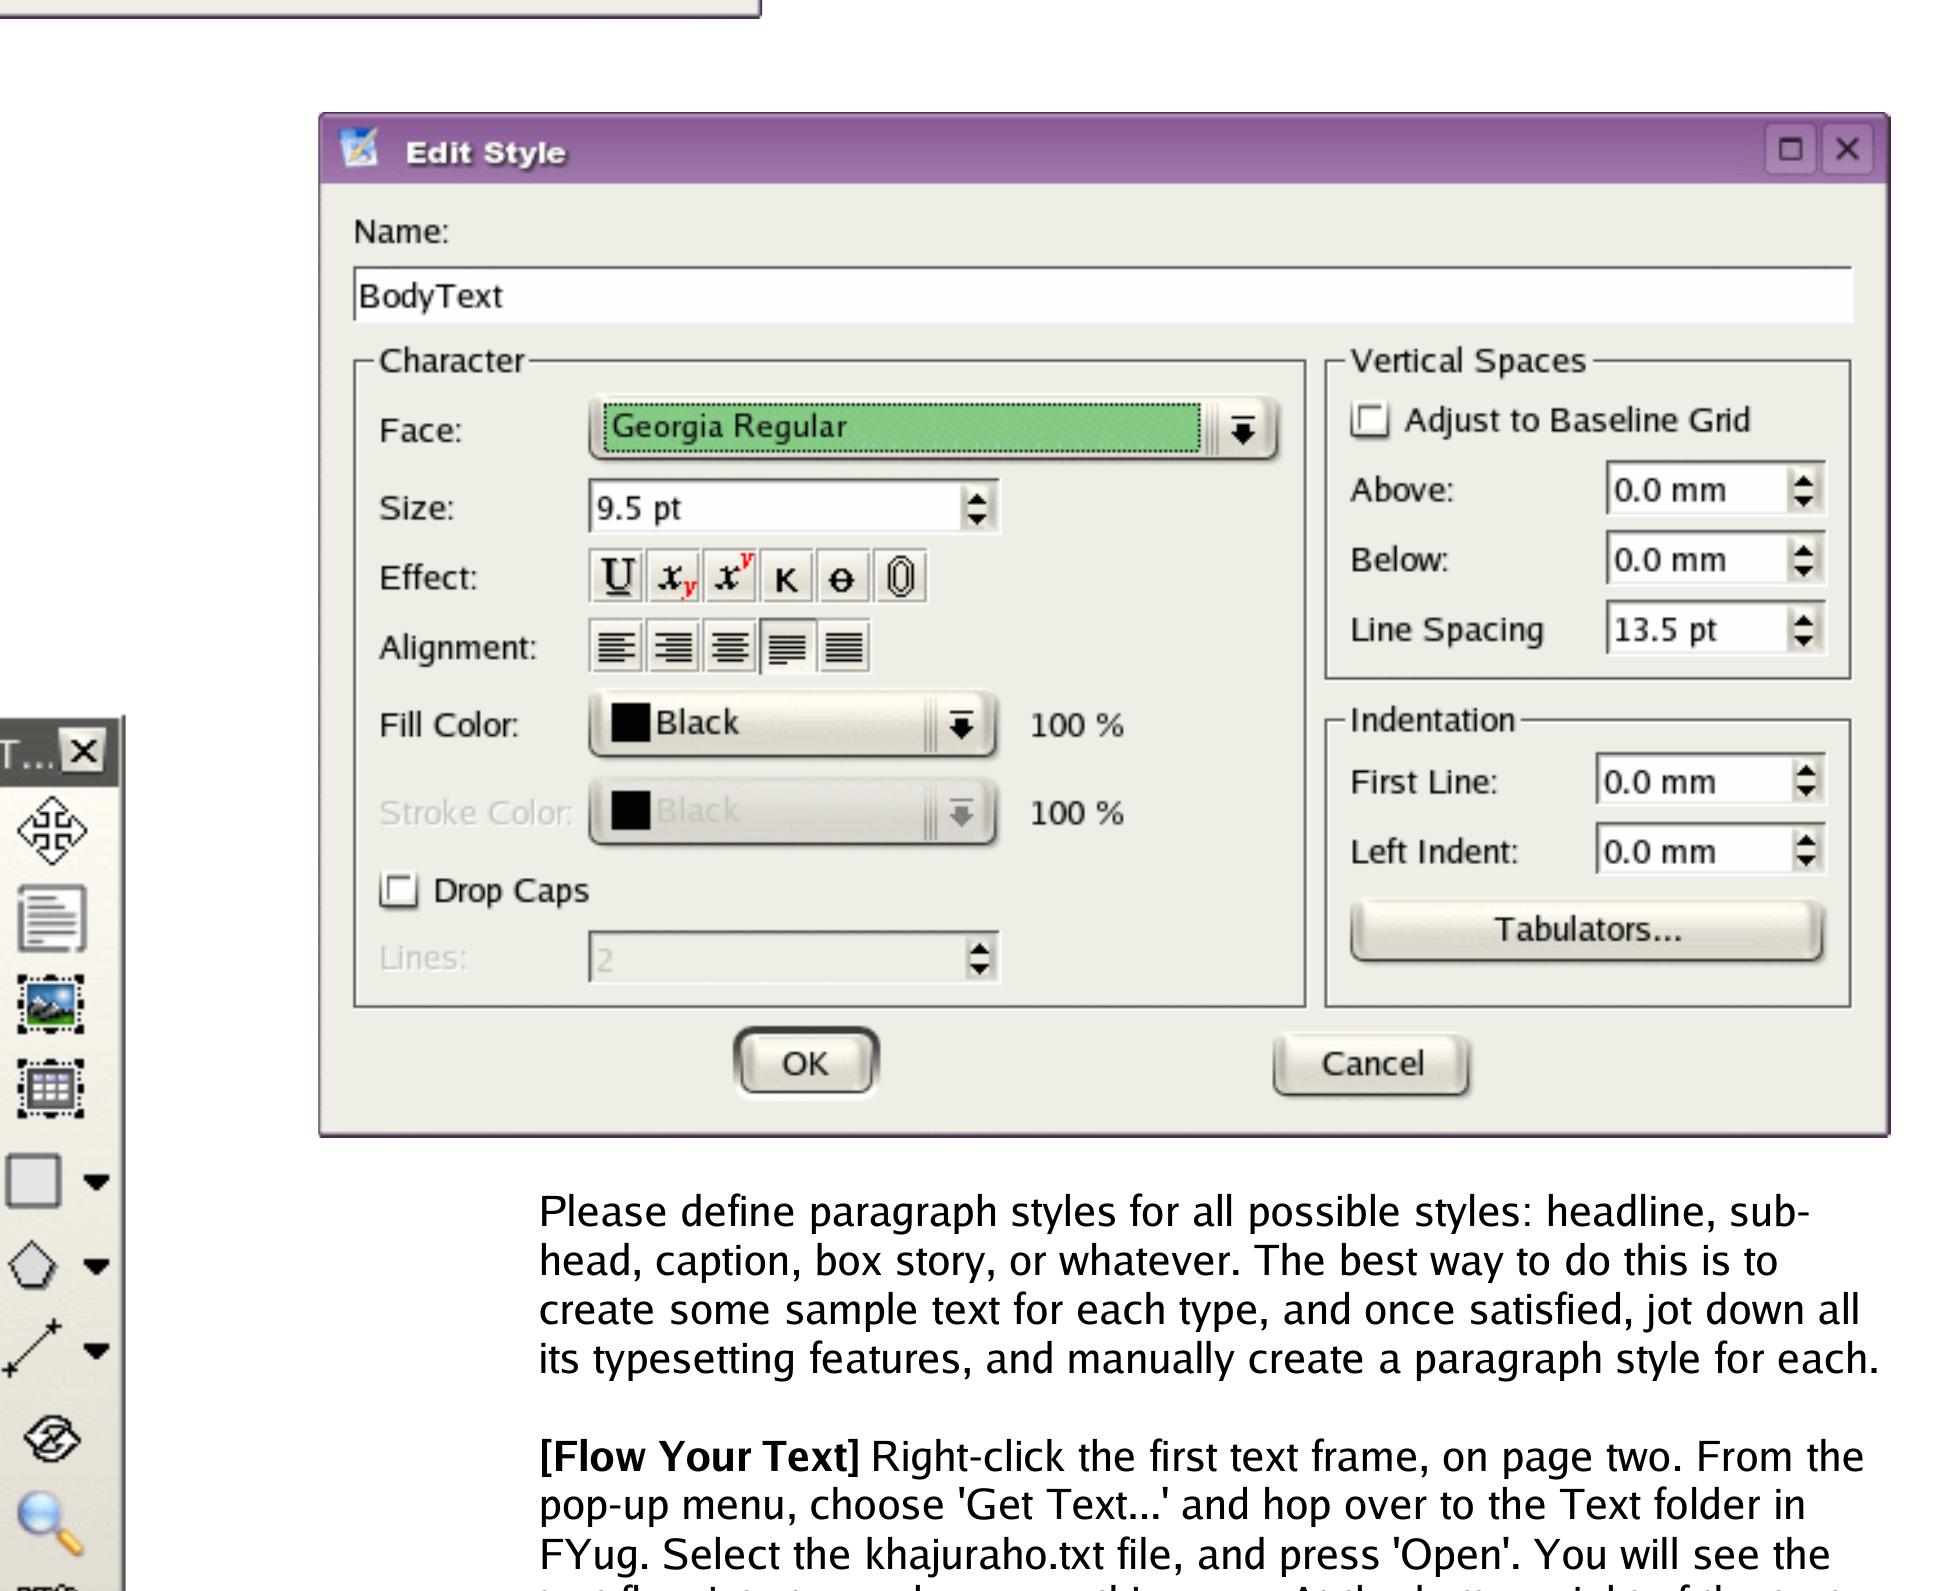This screenshot has width=1943, height=1591.
Task: Enable the Subscript effect button
Action: (x=674, y=577)
